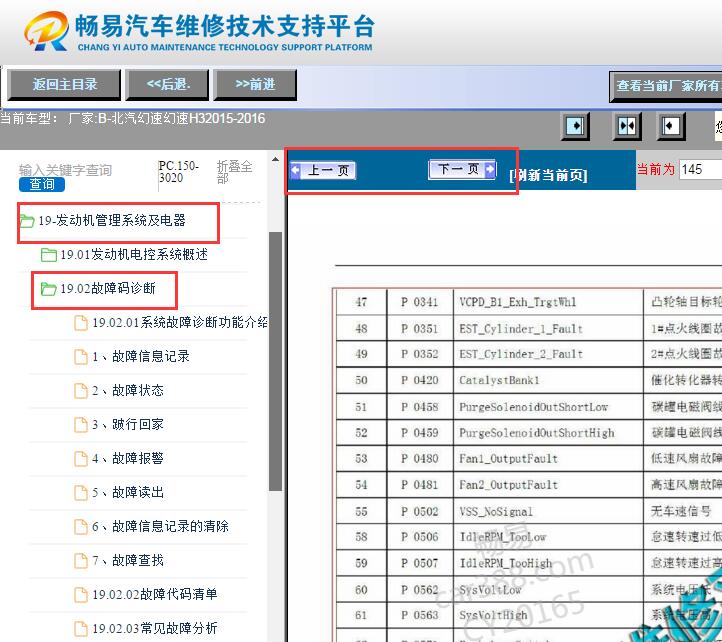Click table cell EST_Cylinder_1_Fault

tap(548, 328)
